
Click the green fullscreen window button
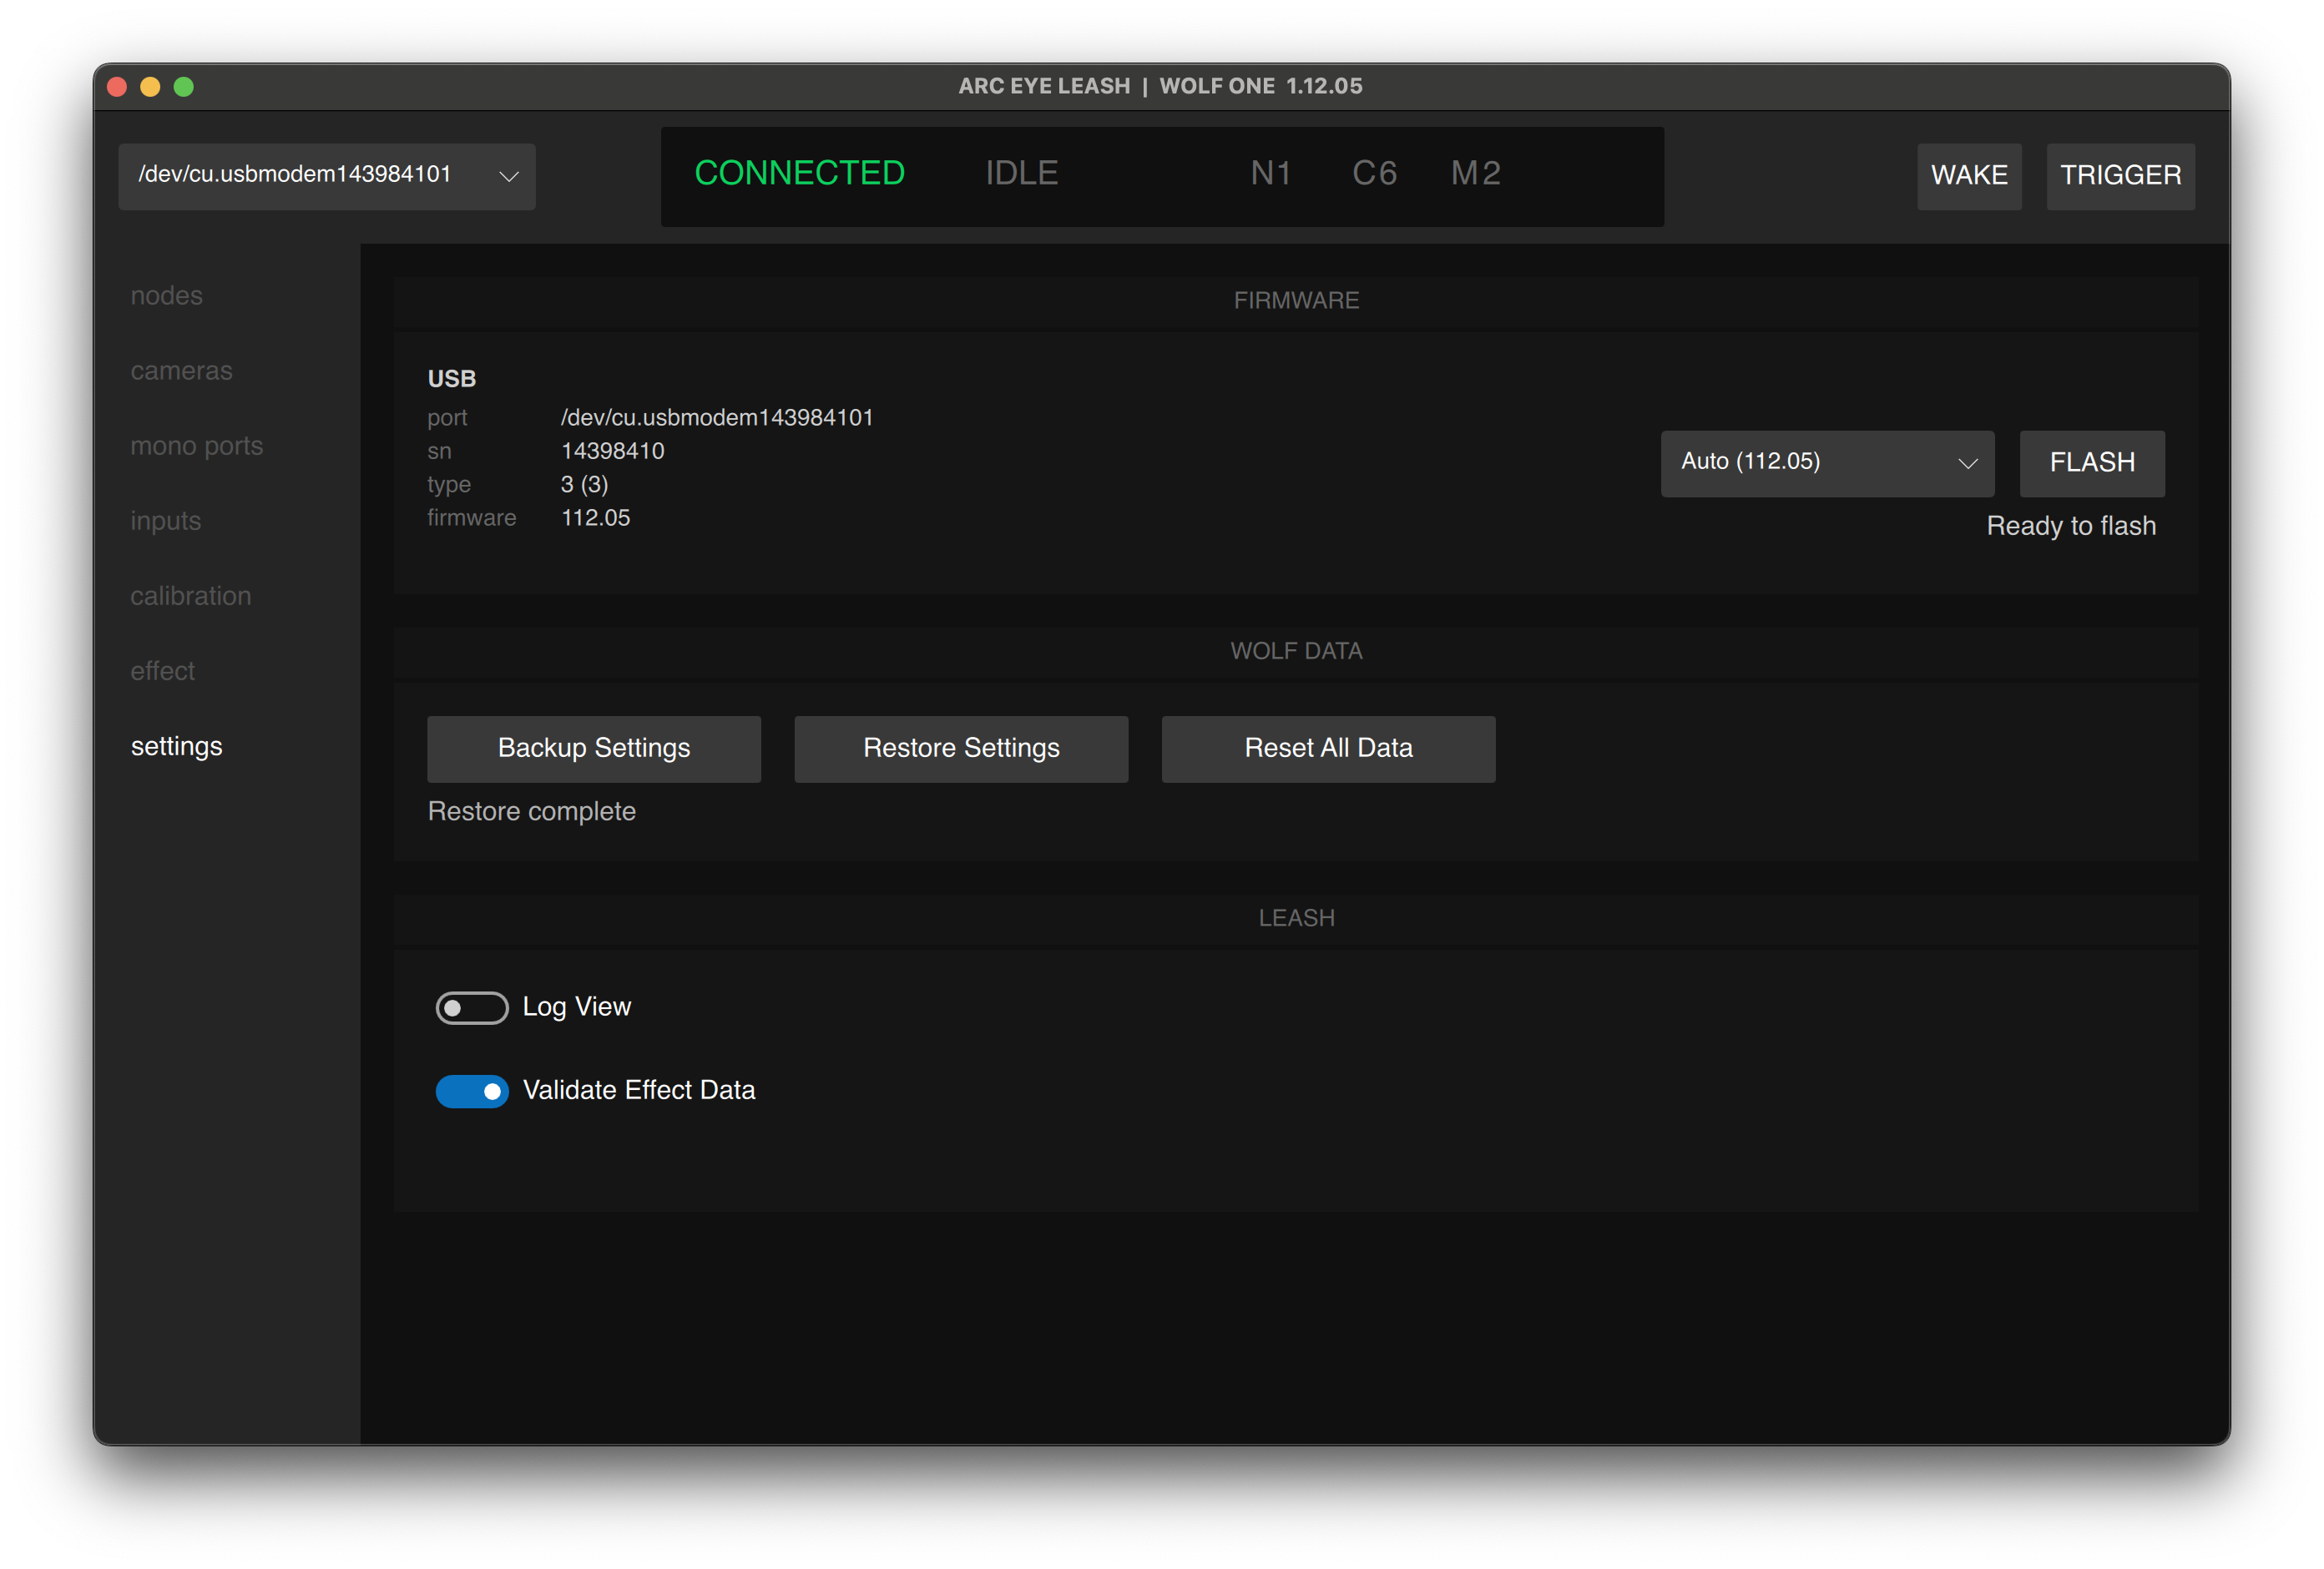pos(184,87)
